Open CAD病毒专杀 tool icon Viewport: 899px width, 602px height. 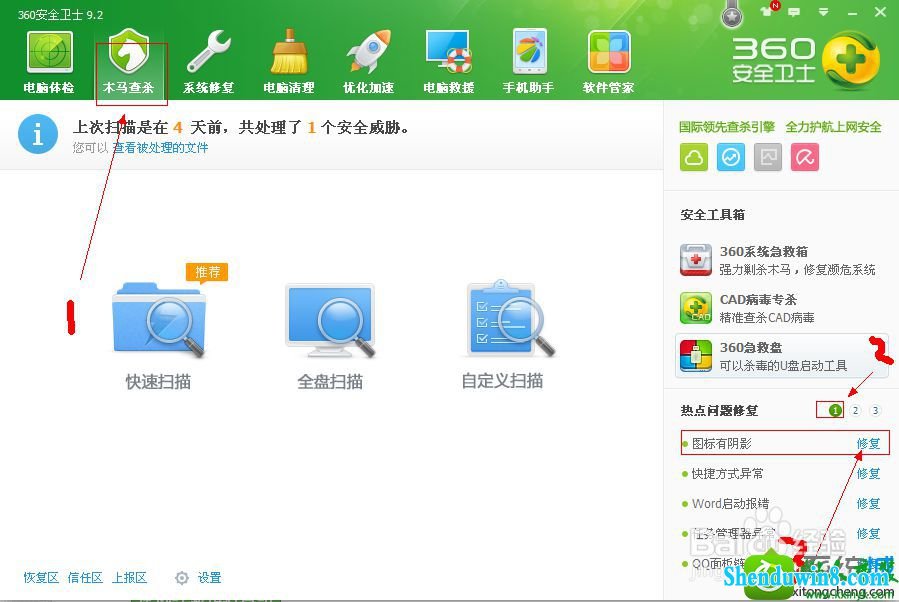click(x=696, y=308)
